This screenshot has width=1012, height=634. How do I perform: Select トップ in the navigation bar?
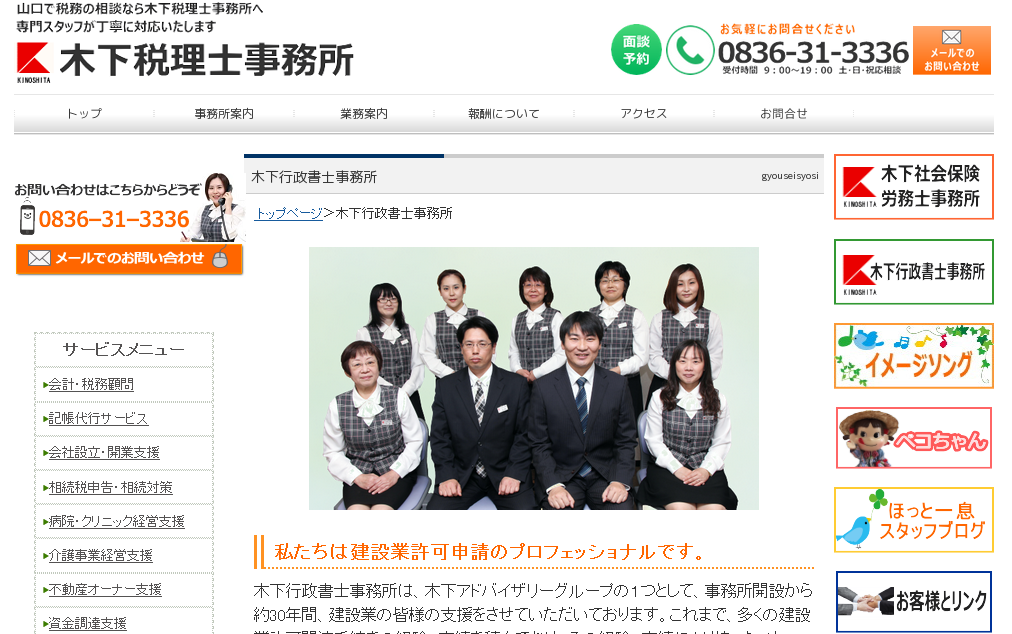(84, 114)
